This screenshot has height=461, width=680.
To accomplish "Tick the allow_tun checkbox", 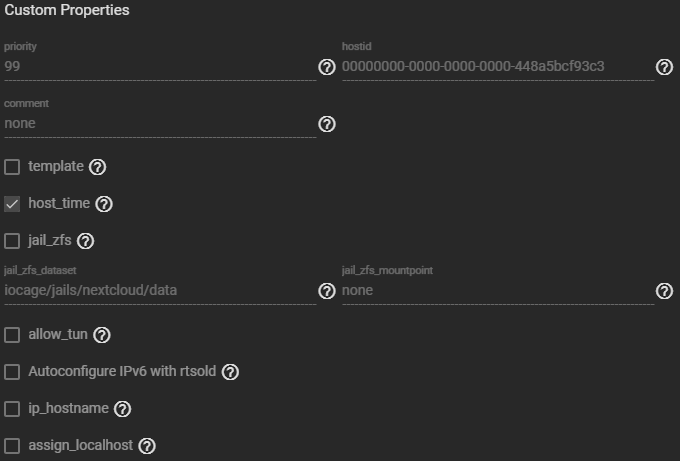I will [x=12, y=335].
